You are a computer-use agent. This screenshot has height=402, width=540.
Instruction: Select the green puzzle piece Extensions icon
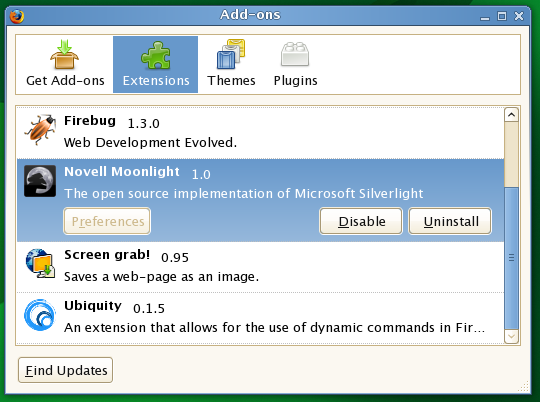point(156,55)
